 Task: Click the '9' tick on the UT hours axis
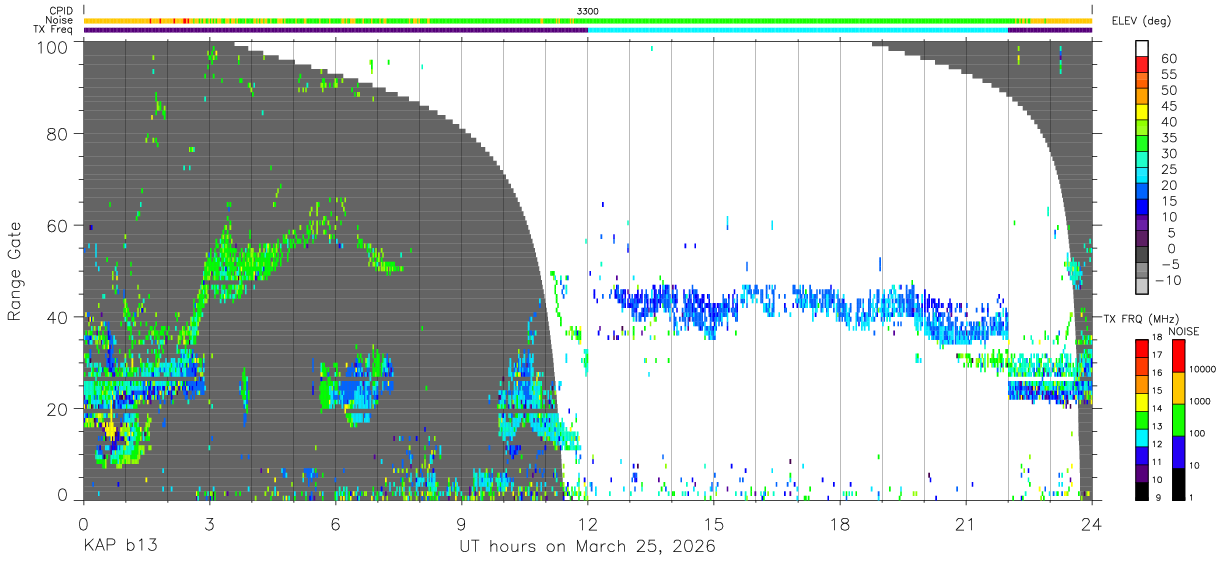(x=461, y=524)
